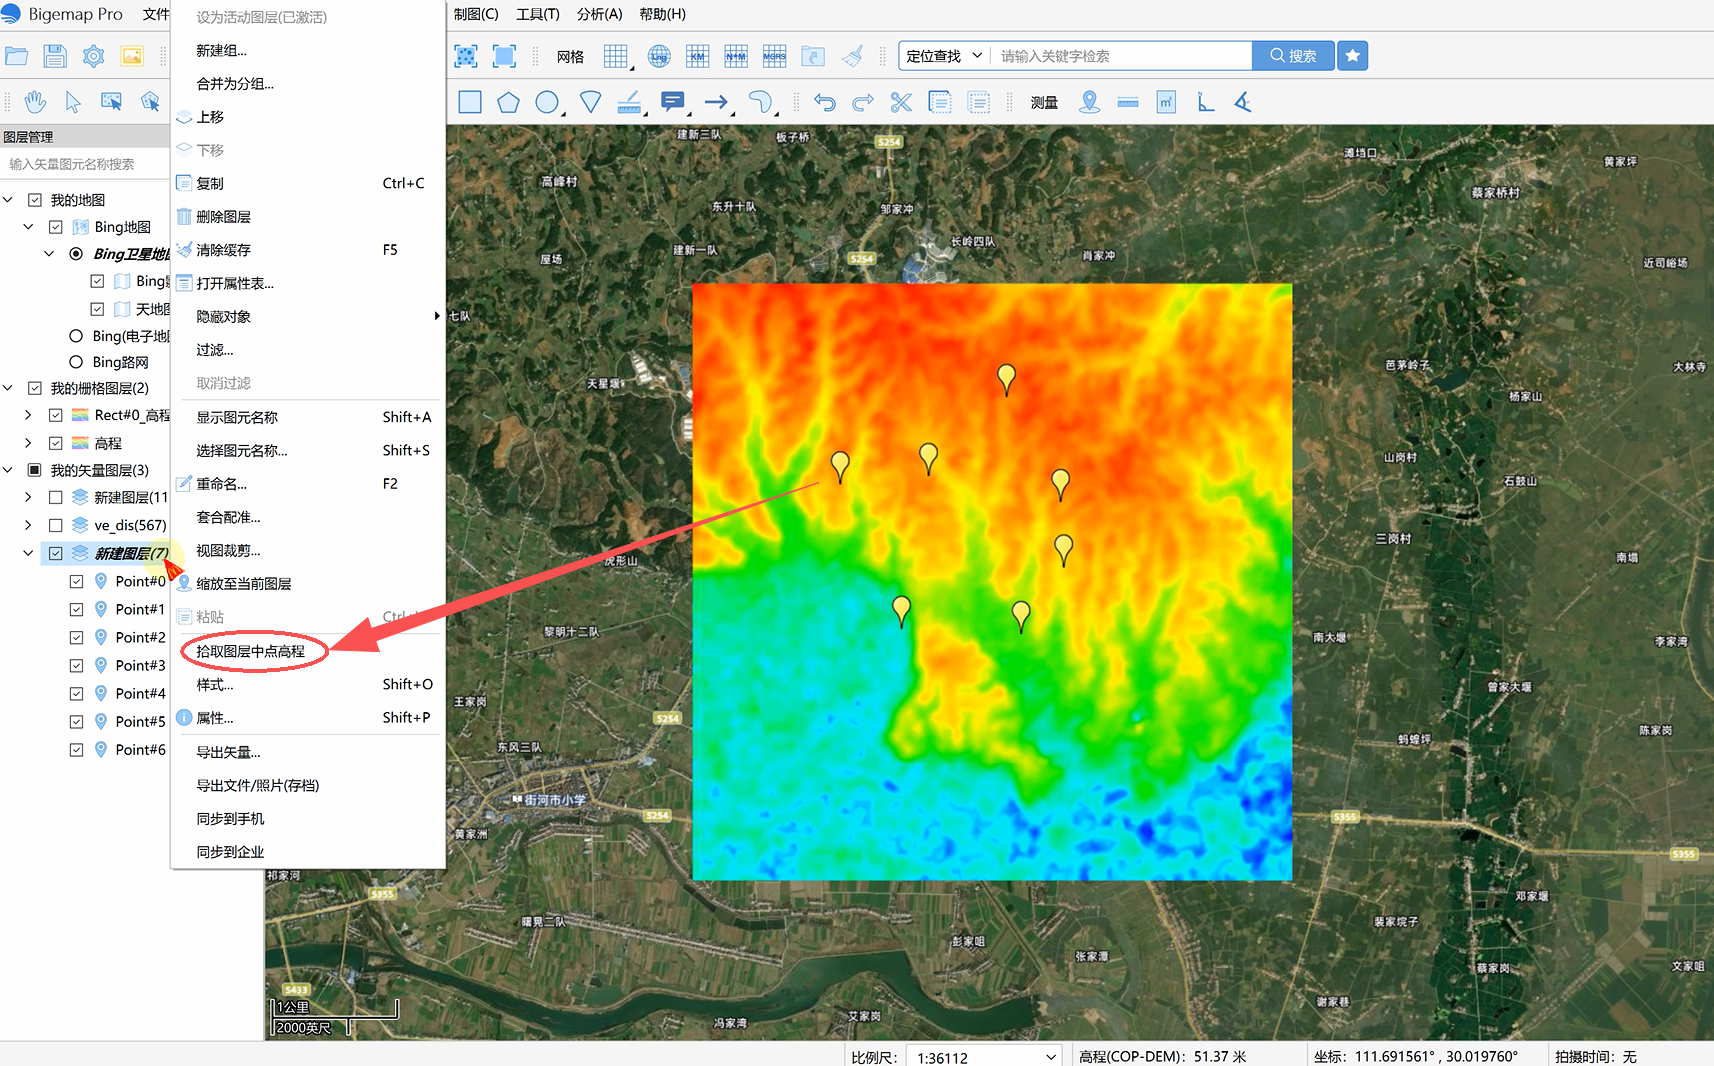Select the Point#0 tree item
The height and width of the screenshot is (1066, 1714).
pyautogui.click(x=140, y=581)
